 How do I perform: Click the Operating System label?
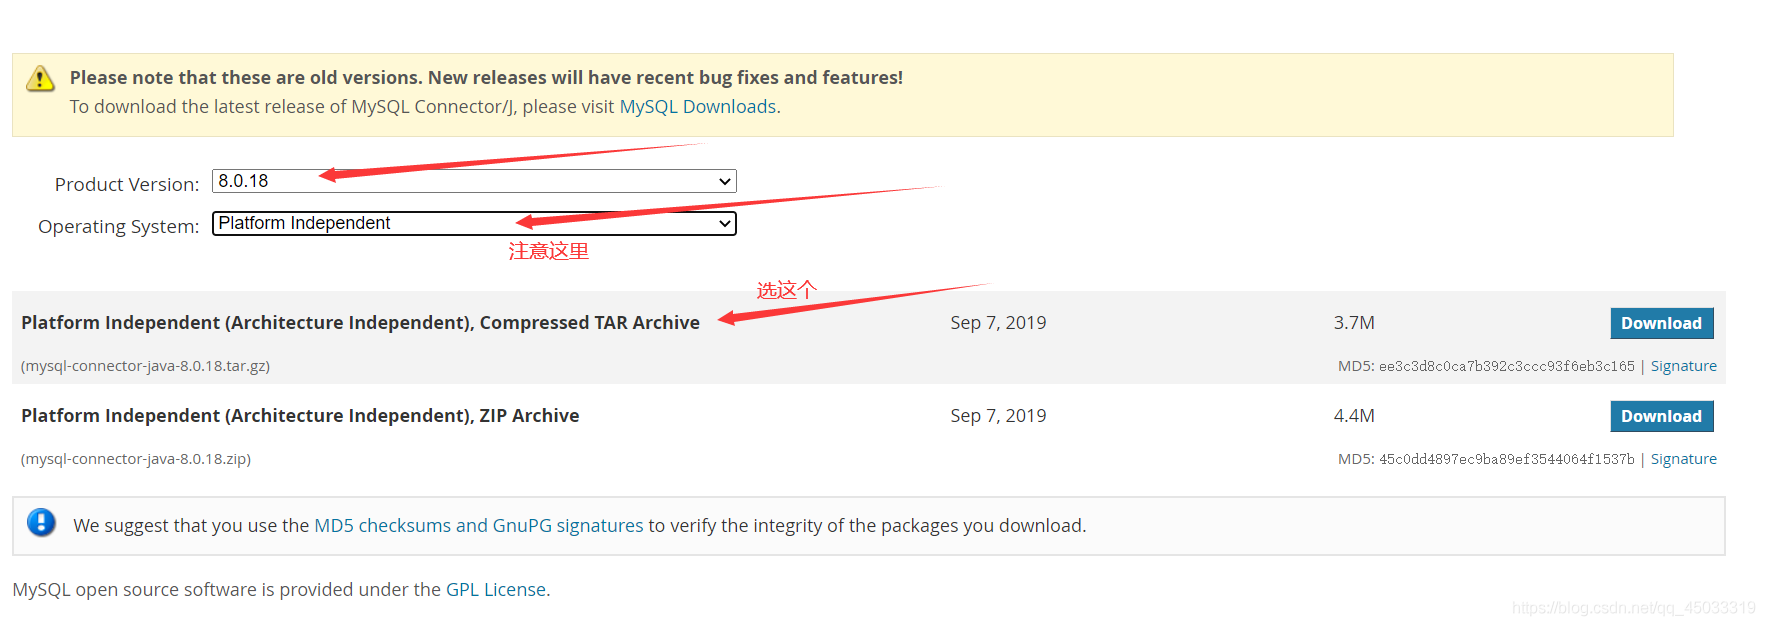click(x=118, y=227)
